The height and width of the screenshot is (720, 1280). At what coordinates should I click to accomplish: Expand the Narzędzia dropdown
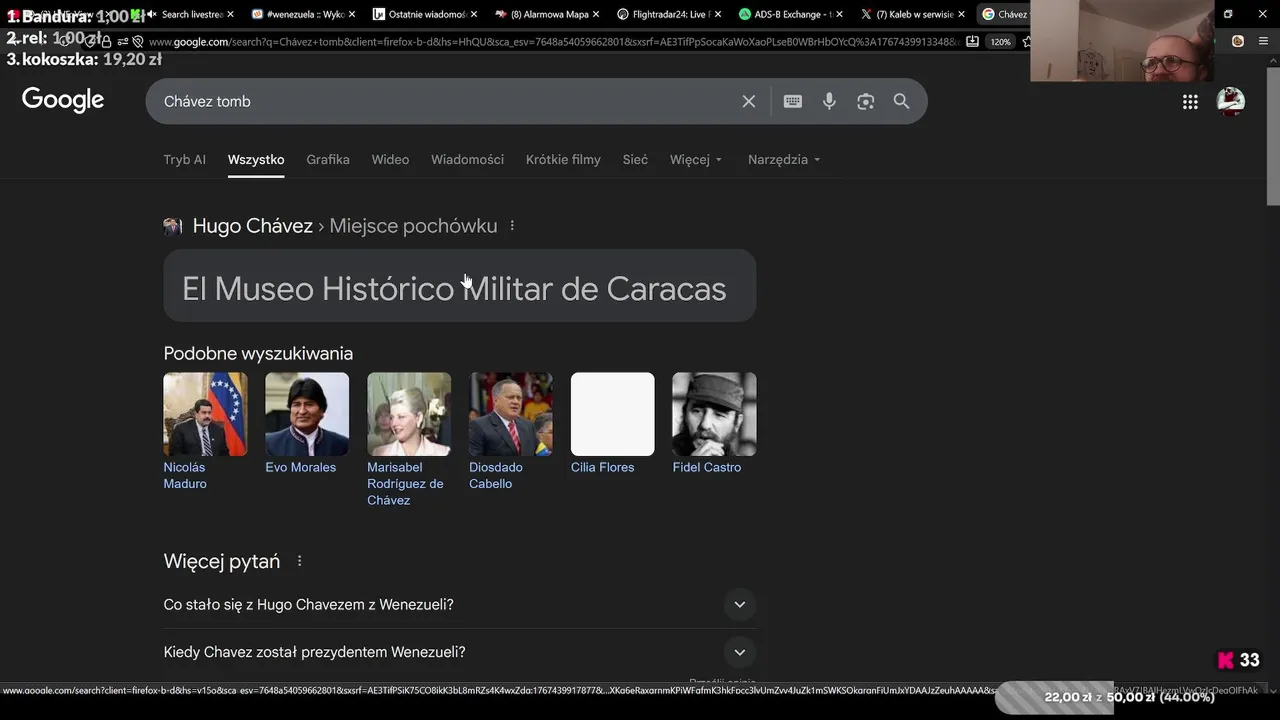tap(784, 160)
